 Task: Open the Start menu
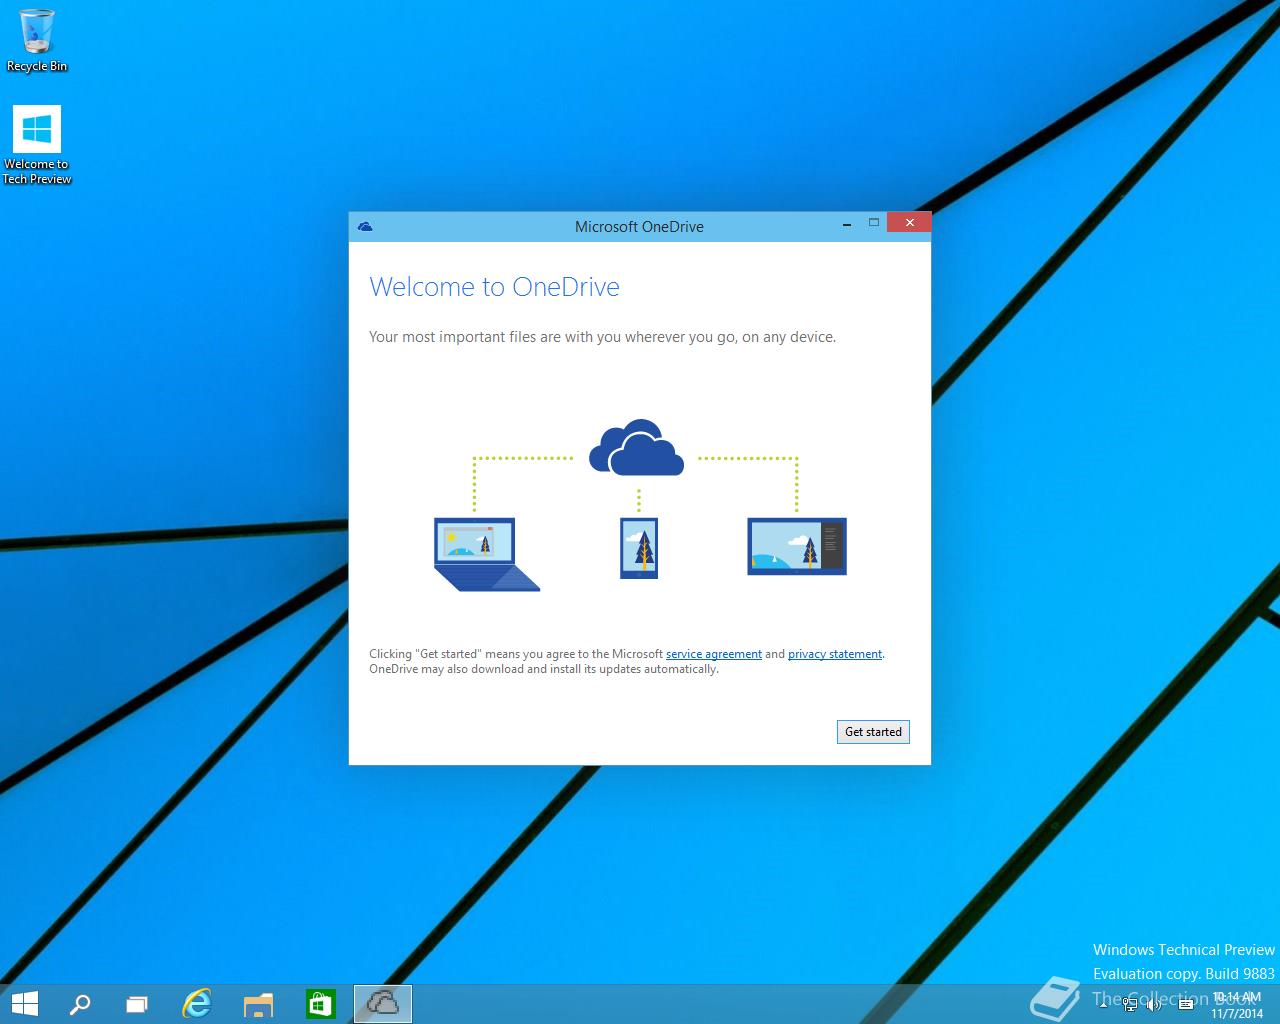pos(25,1003)
